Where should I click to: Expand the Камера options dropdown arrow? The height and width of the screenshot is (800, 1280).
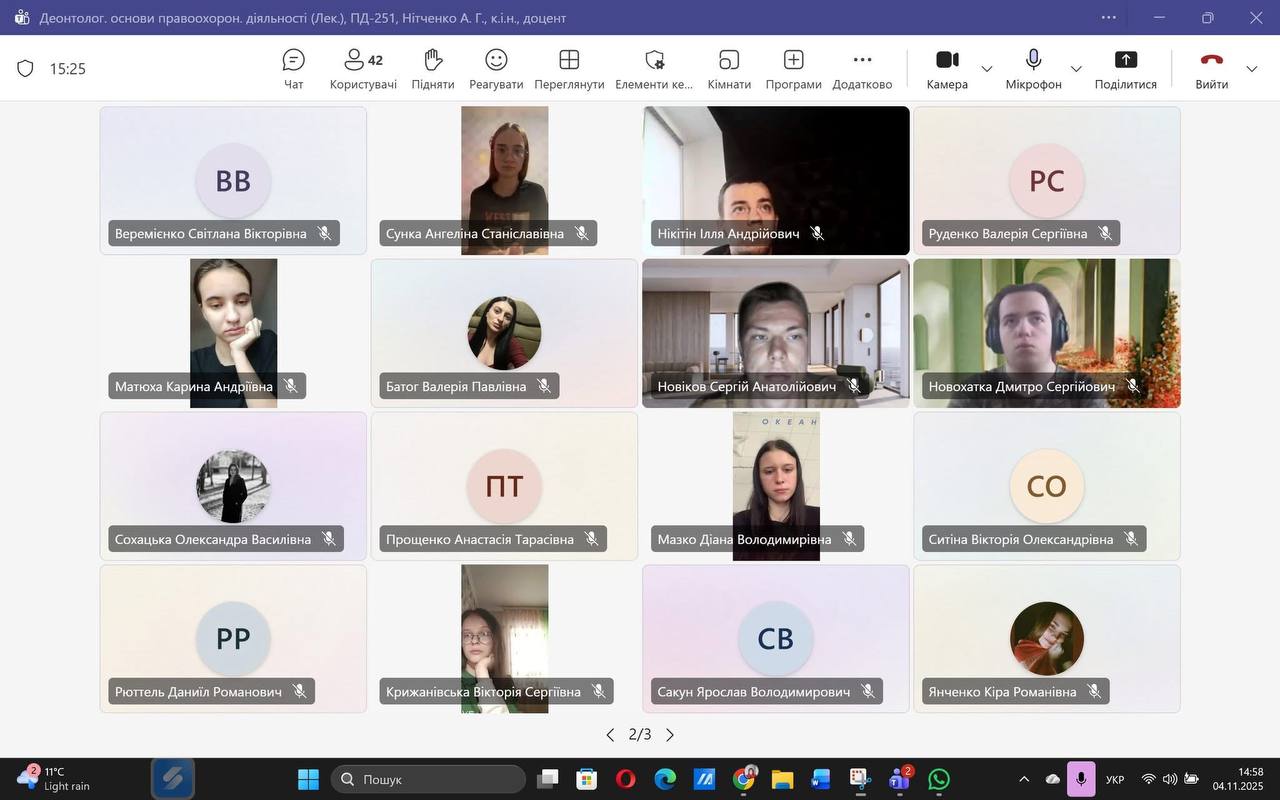[987, 69]
